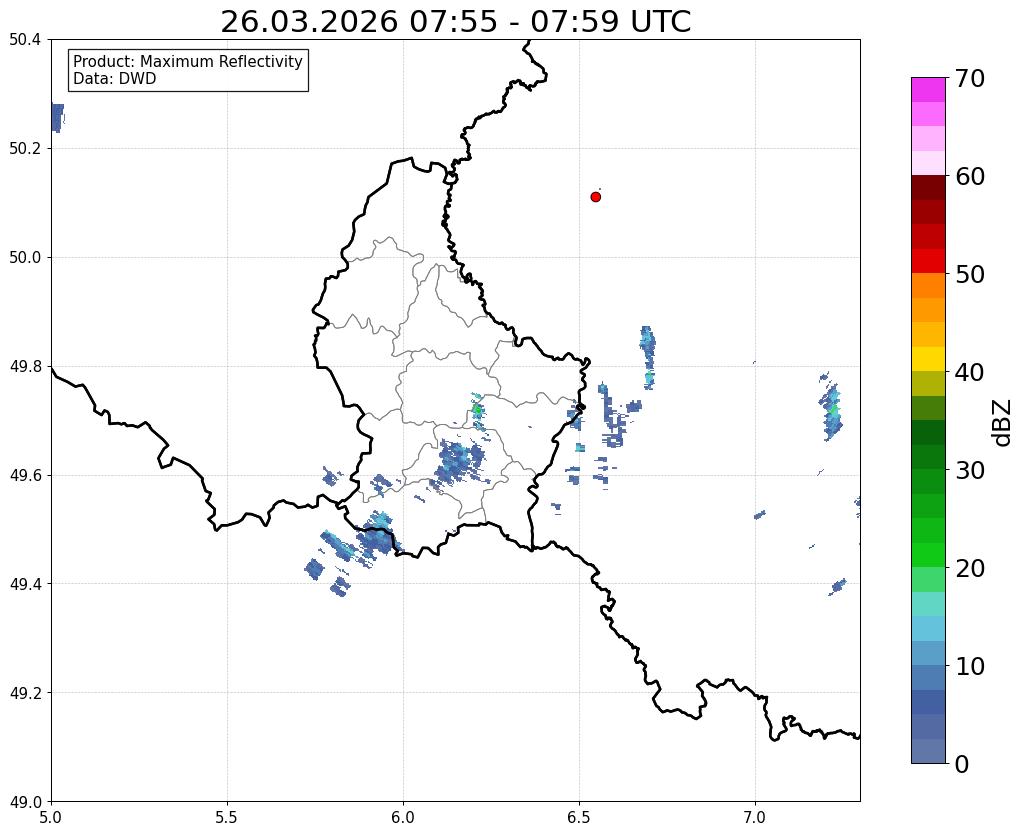The height and width of the screenshot is (834, 1023).
Task: Pick the olive colorbar segment below 40
Action: (x=928, y=383)
